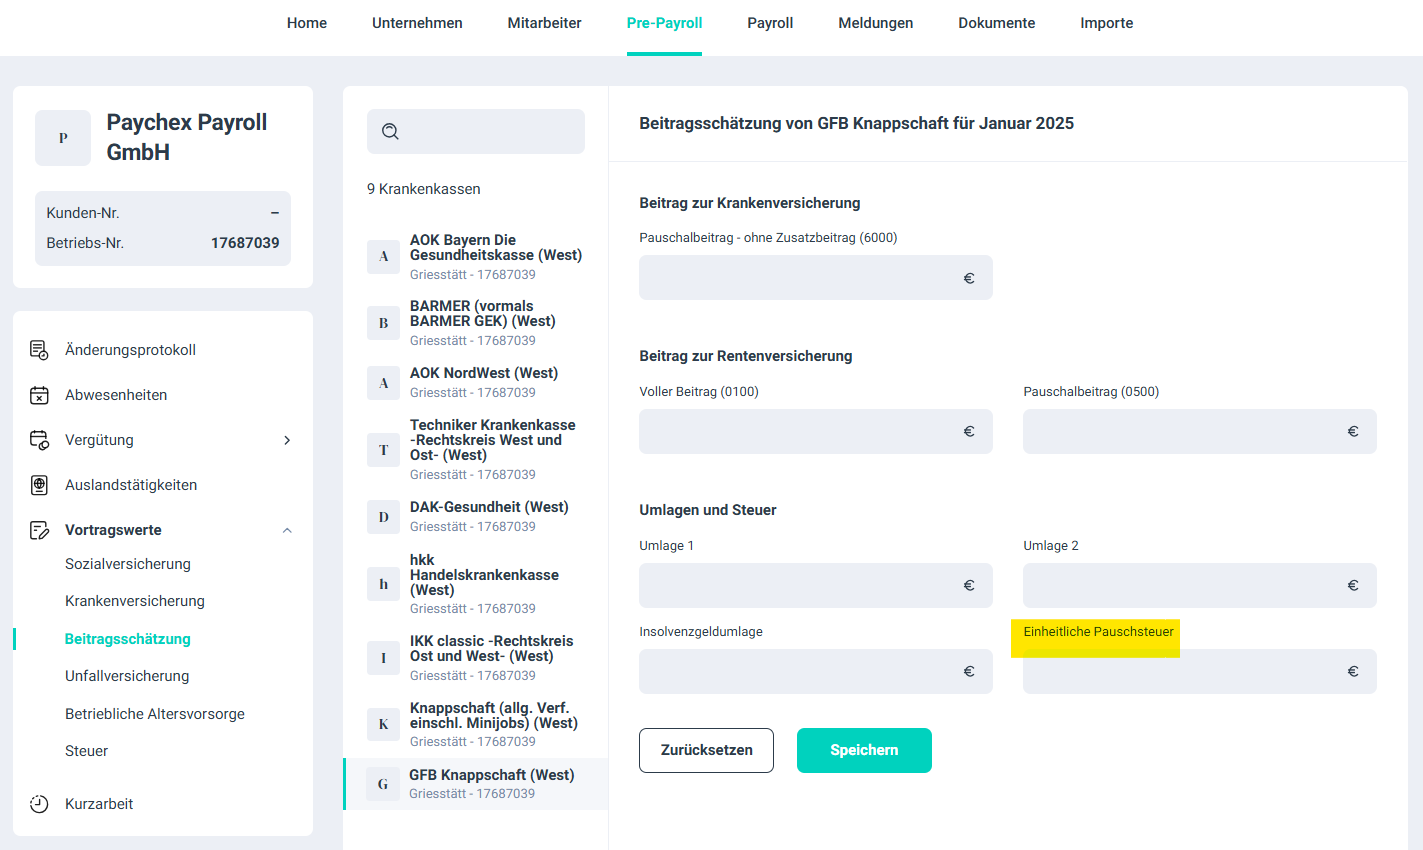The width and height of the screenshot is (1423, 850).
Task: Click the Kurzarbeit clock icon
Action: pos(39,804)
